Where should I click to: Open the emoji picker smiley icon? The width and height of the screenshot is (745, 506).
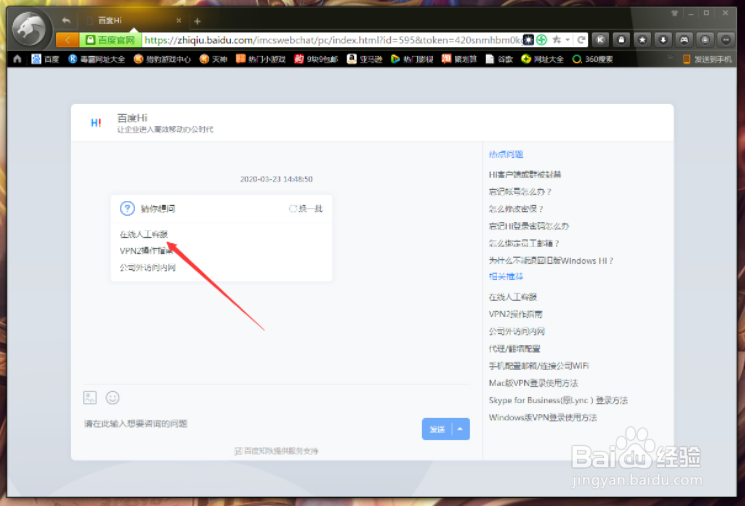tap(113, 397)
